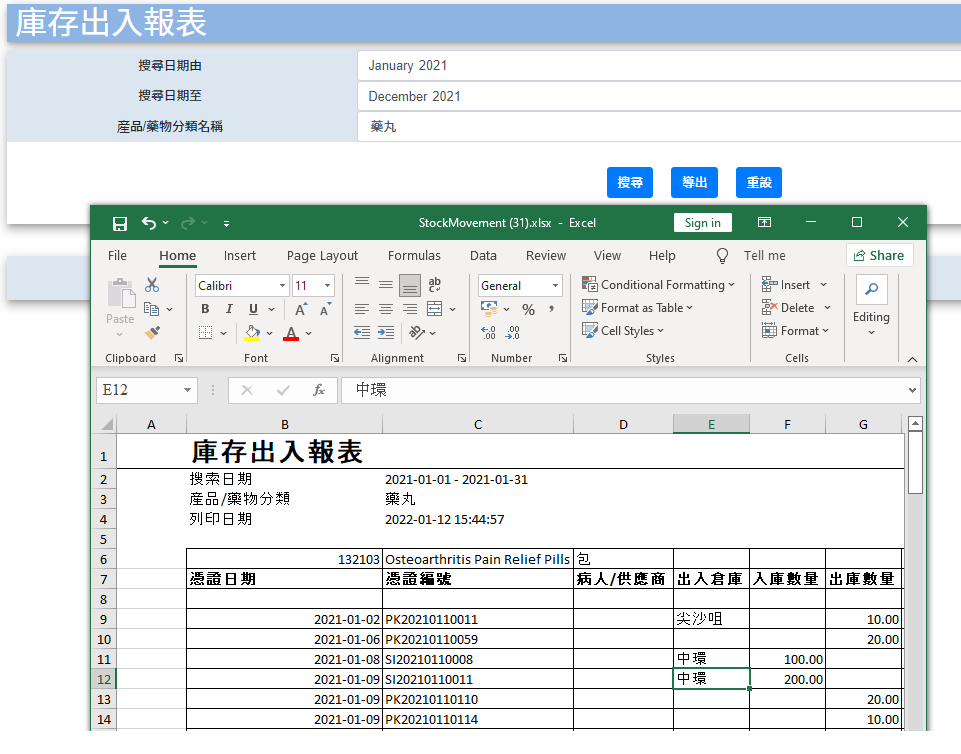Click the vertical scrollbar up arrow
The width and height of the screenshot is (961, 754).
click(915, 423)
